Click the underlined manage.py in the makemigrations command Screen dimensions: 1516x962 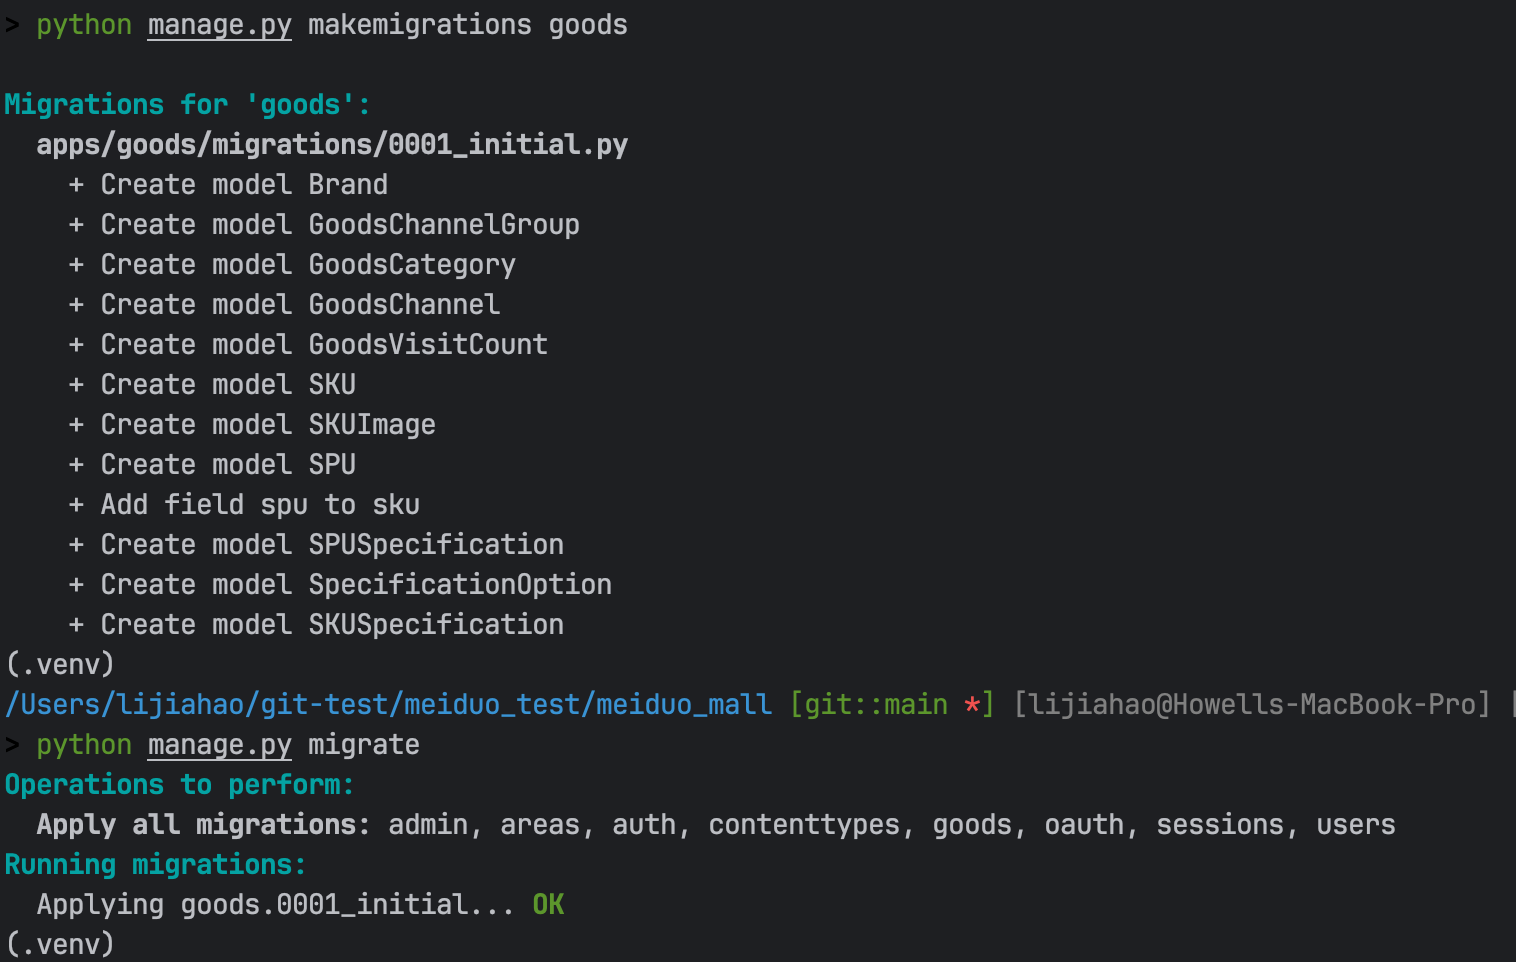(220, 25)
